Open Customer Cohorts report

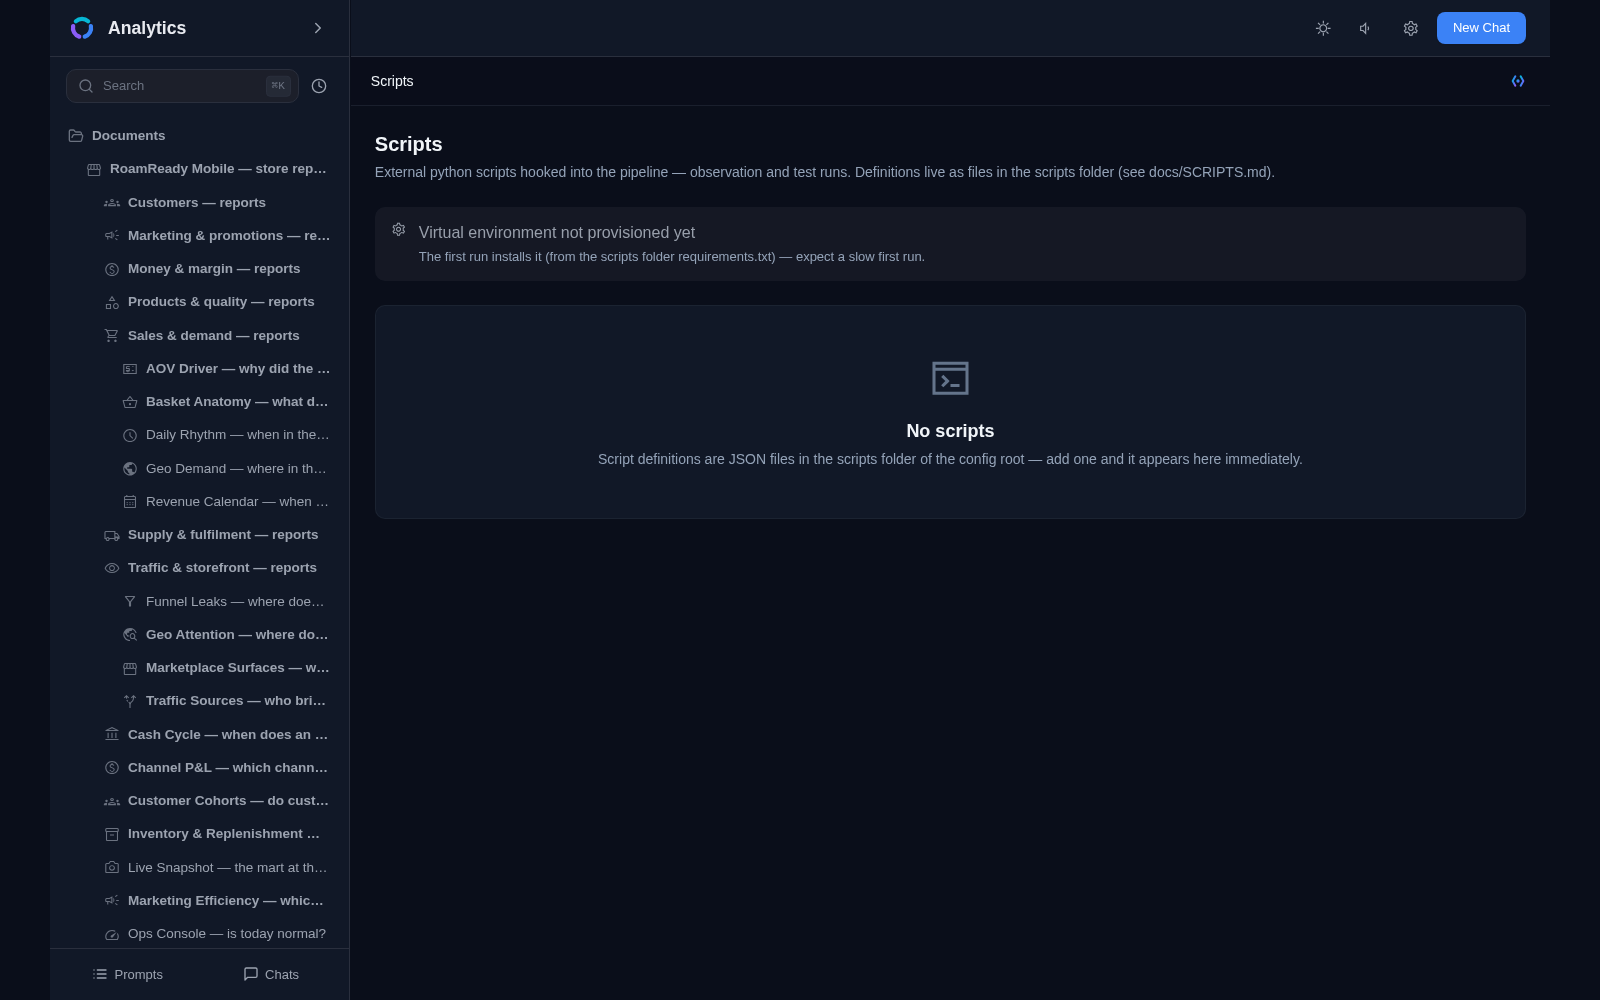(200, 801)
